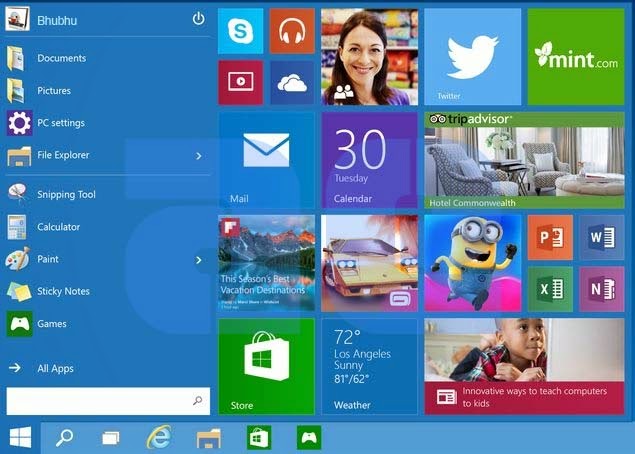
Task: Open the Video player tile
Action: pyautogui.click(x=241, y=83)
